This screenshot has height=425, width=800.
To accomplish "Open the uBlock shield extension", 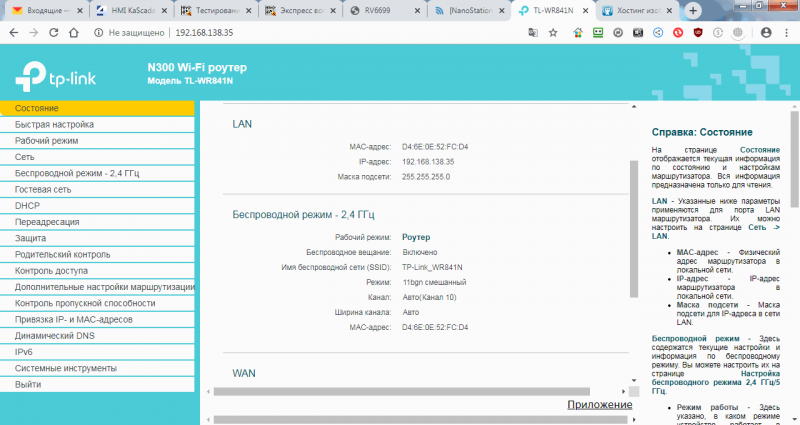I will pyautogui.click(x=698, y=33).
